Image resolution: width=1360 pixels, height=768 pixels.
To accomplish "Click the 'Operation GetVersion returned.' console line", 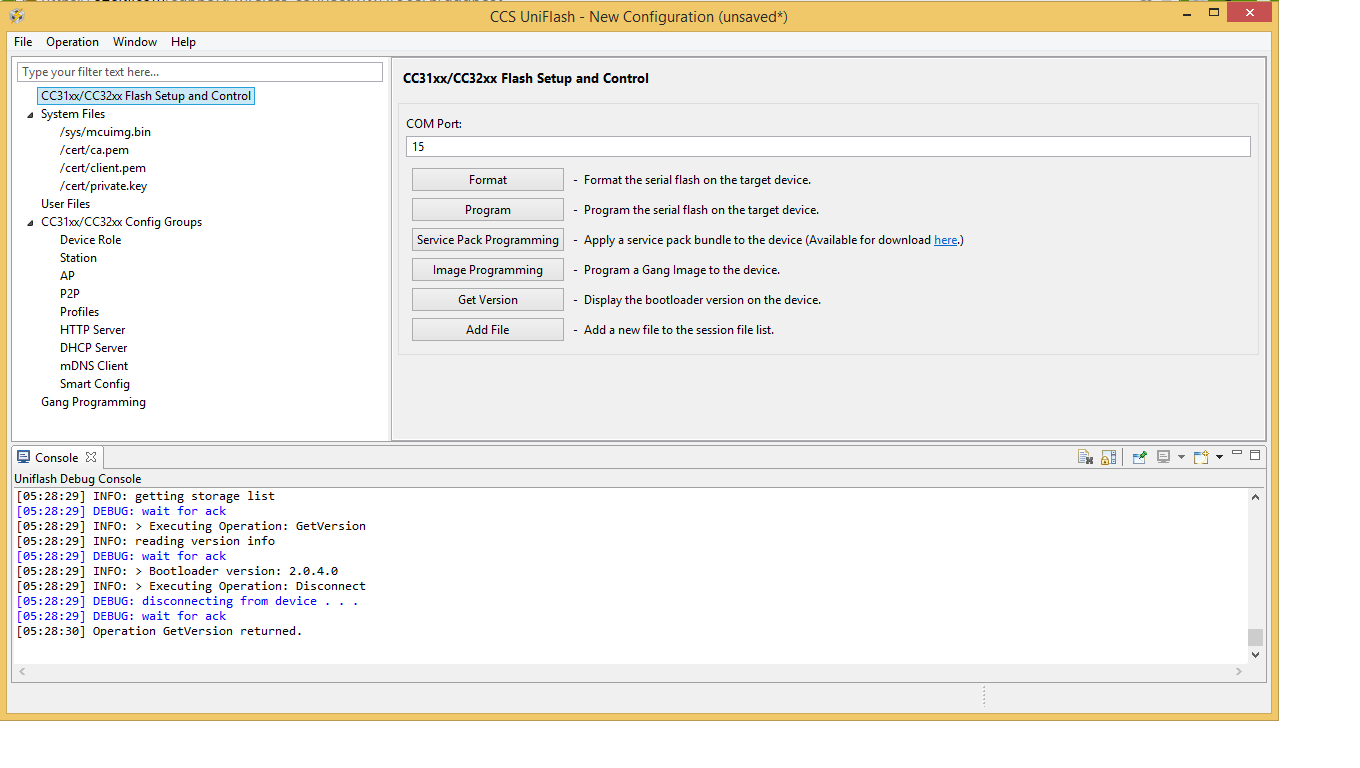I will pos(159,631).
